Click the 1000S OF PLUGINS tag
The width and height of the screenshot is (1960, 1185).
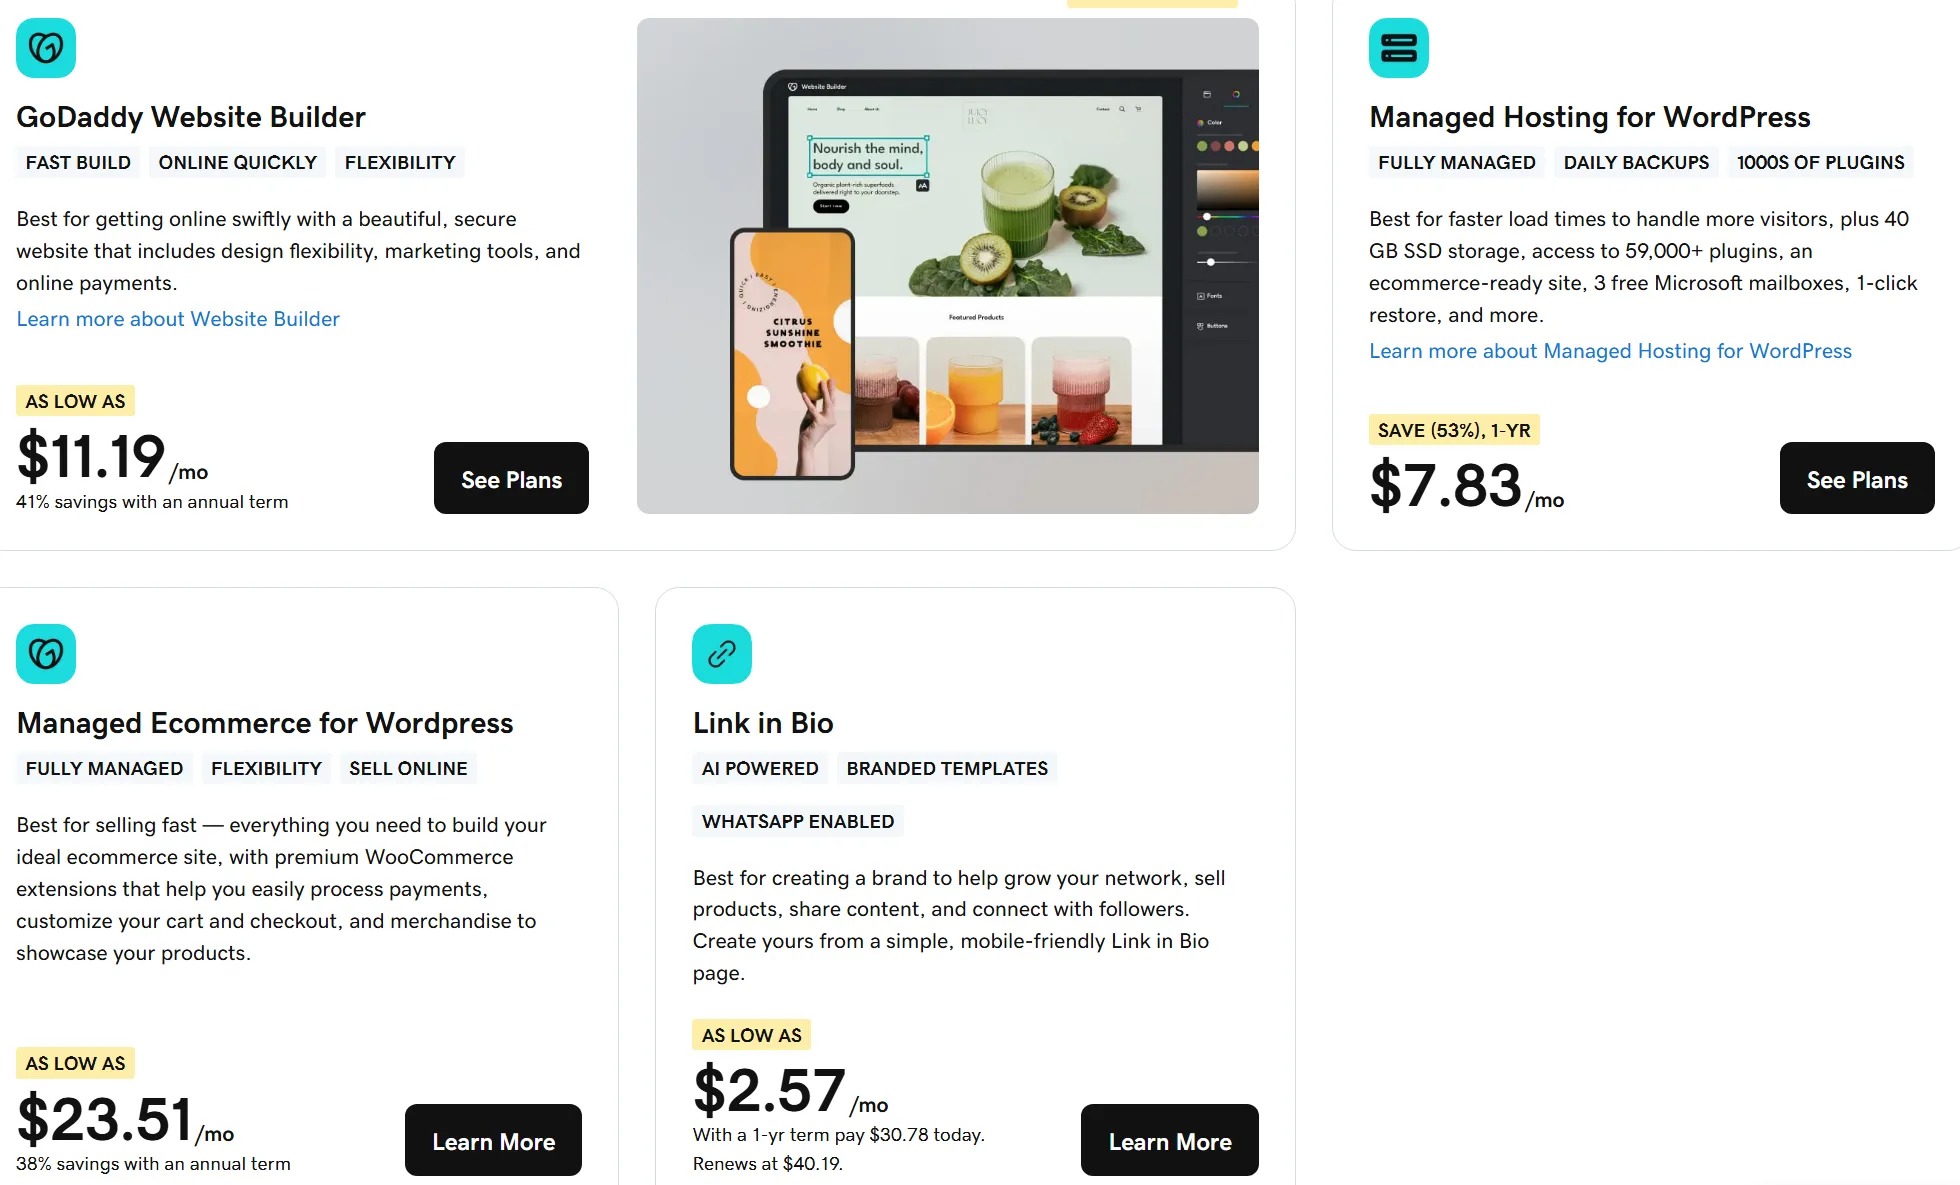(1820, 162)
